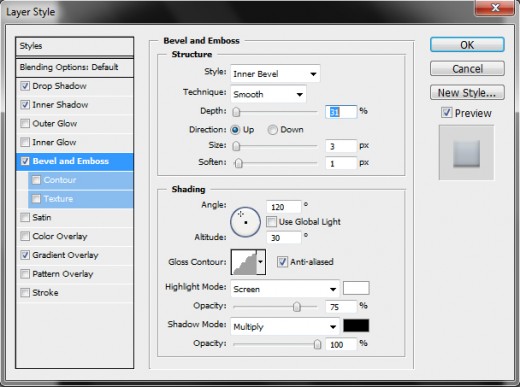Screen dimensions: 520x387
Task: Uncheck the Bevel and Emboss checkbox
Action: [x=25, y=161]
